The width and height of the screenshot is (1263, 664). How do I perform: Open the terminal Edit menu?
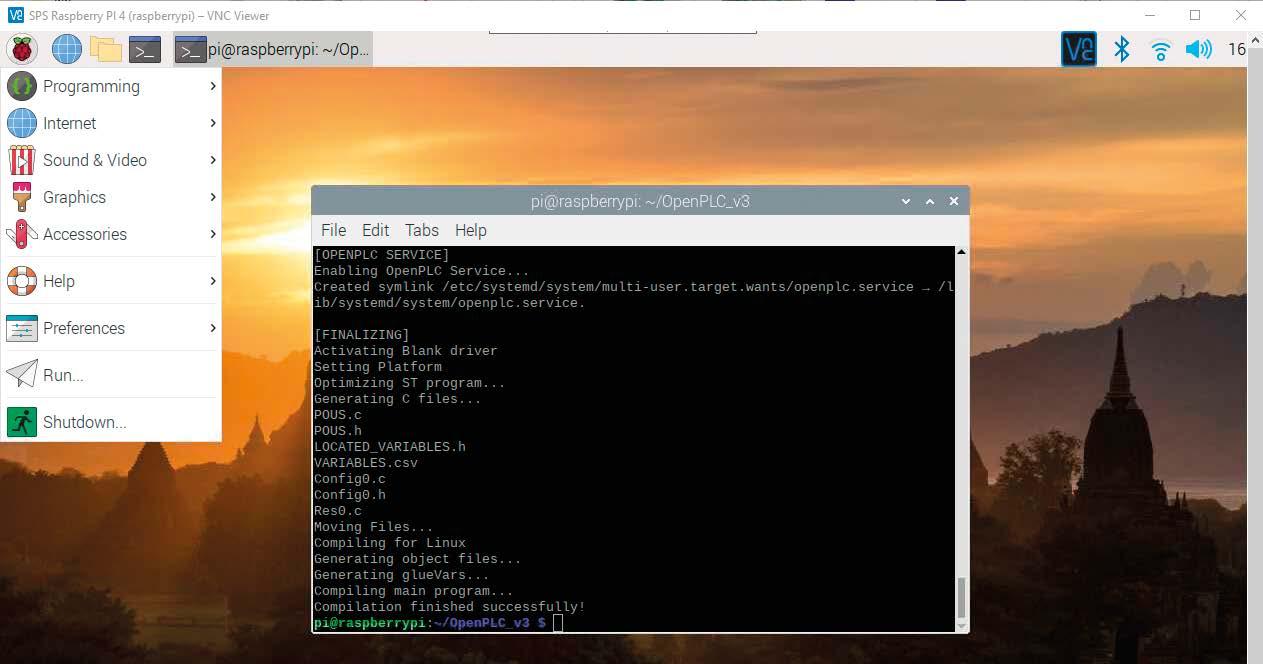coord(375,230)
